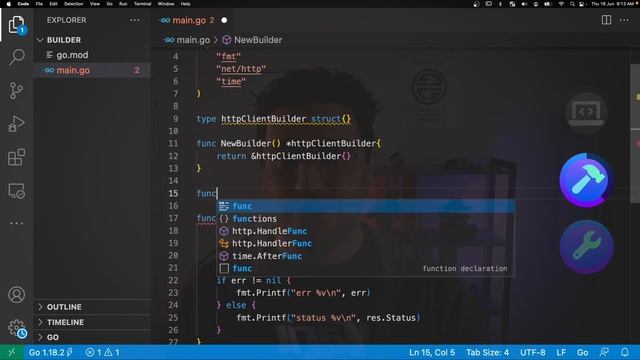Open the Manage settings gear icon

[x=16, y=328]
